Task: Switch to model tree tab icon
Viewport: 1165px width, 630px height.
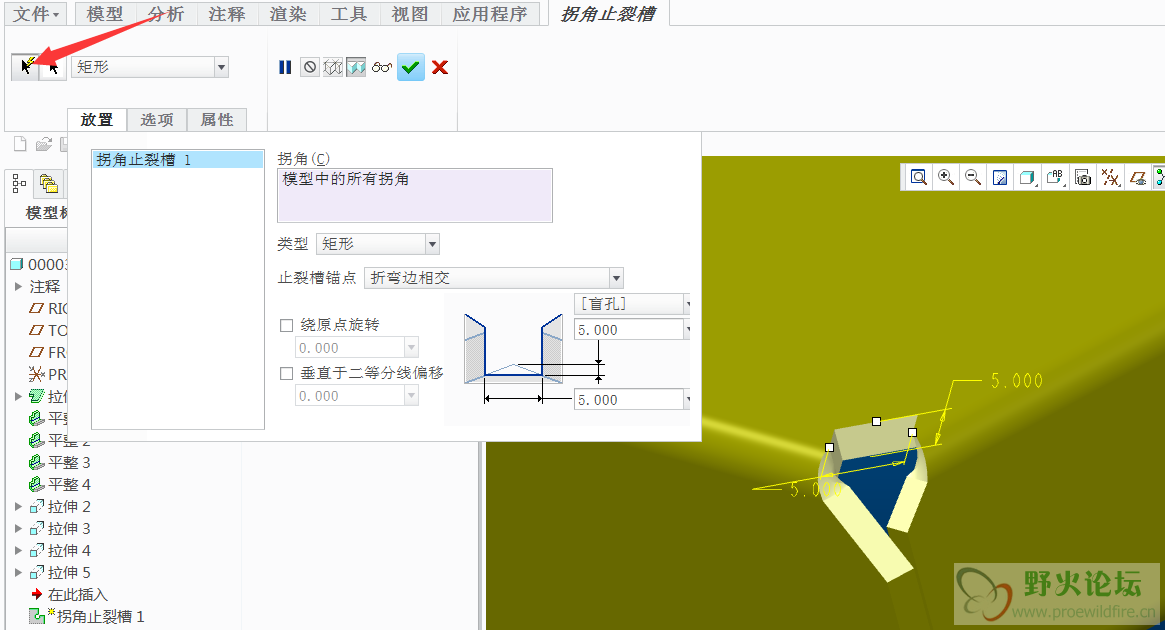Action: (19, 183)
